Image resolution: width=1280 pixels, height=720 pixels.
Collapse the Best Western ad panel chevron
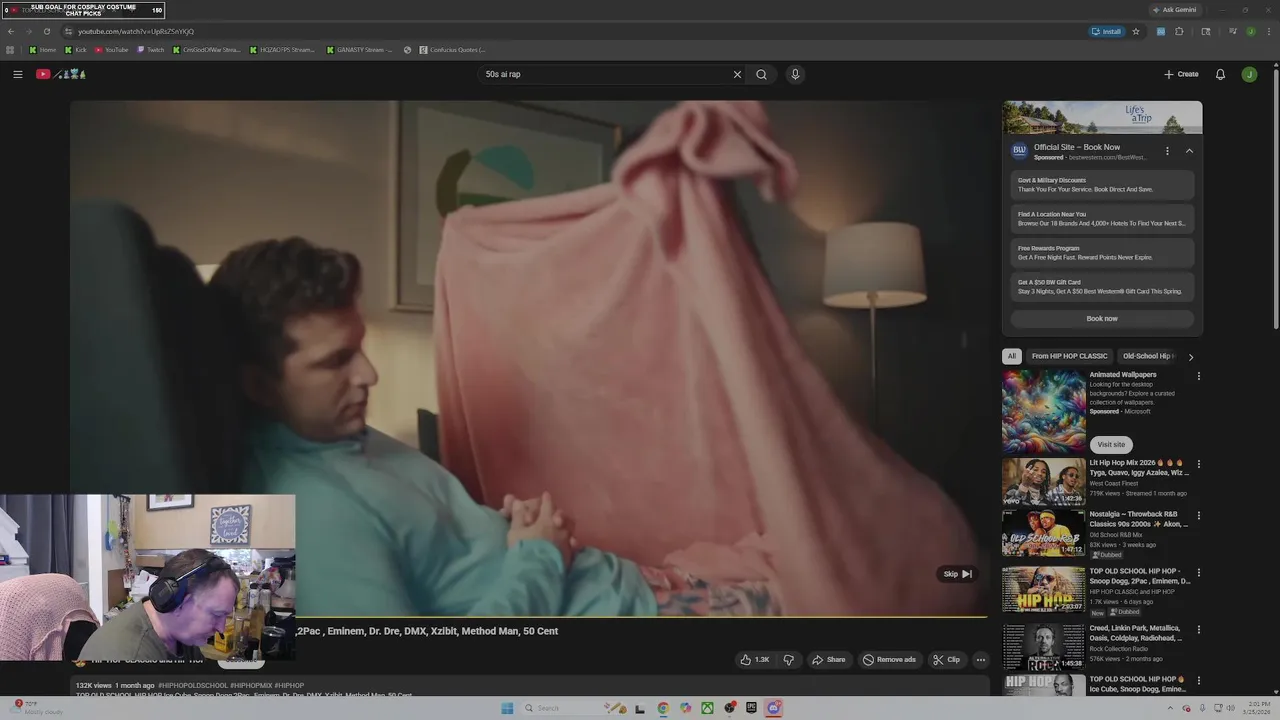pyautogui.click(x=1189, y=151)
